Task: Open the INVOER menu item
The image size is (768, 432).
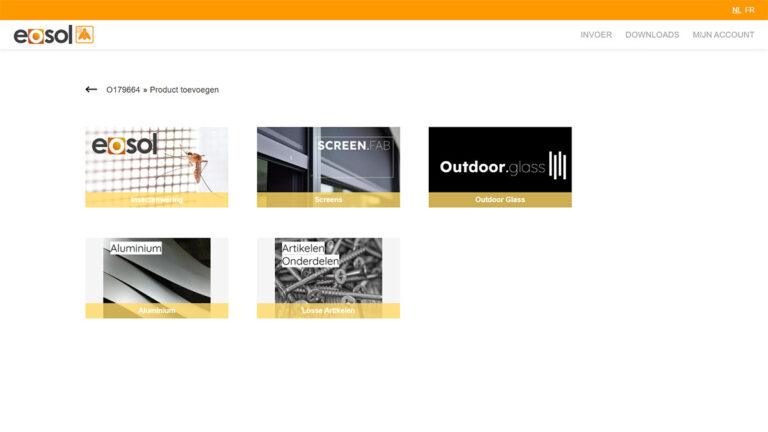Action: click(596, 35)
